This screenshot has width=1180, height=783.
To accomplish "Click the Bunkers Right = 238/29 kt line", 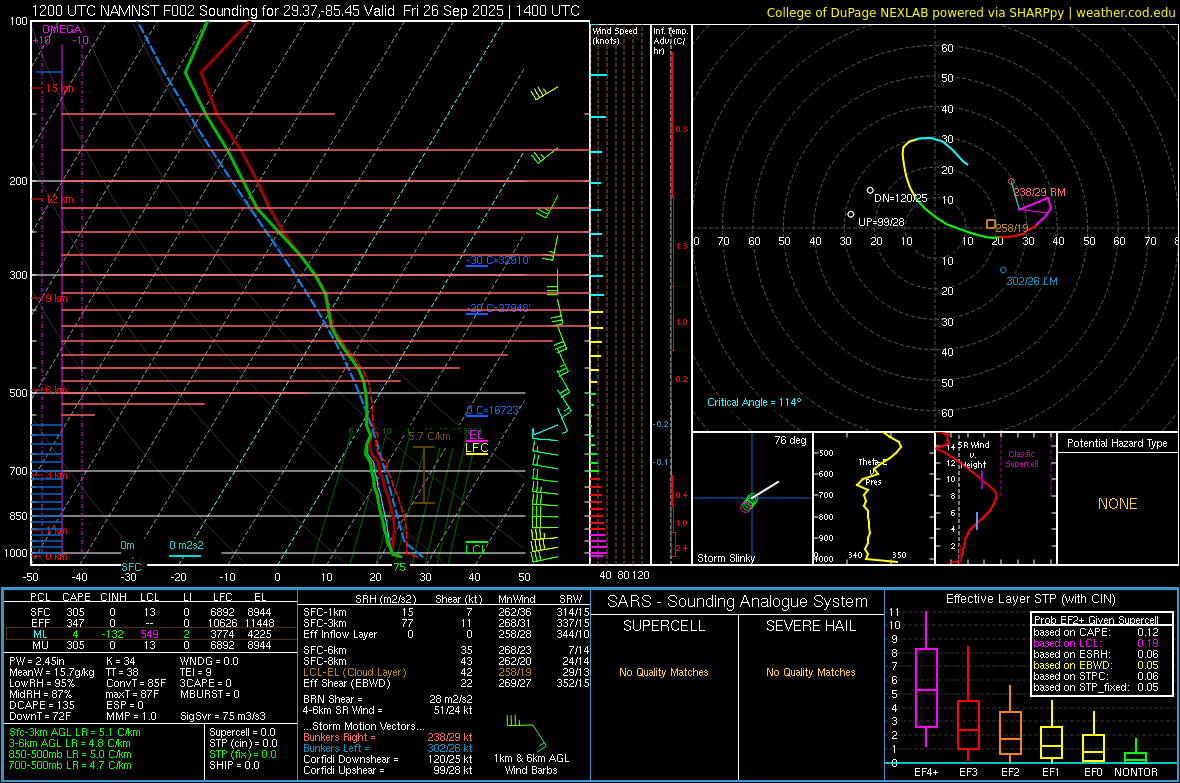I will click(388, 737).
